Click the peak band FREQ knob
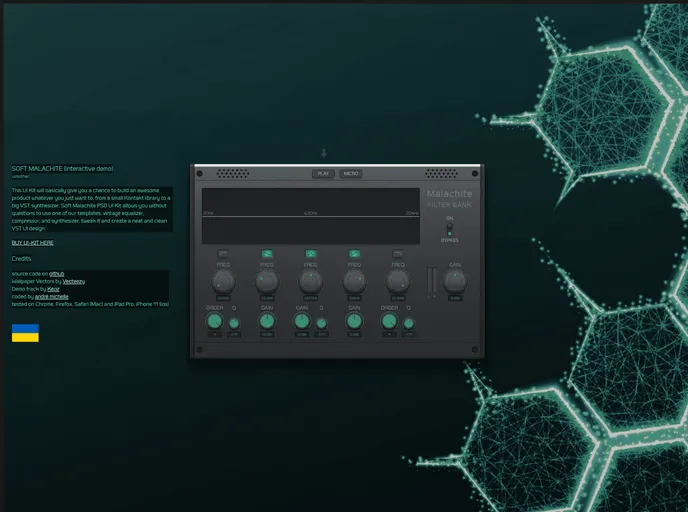Screen dimensions: 688x512 pos(311,282)
